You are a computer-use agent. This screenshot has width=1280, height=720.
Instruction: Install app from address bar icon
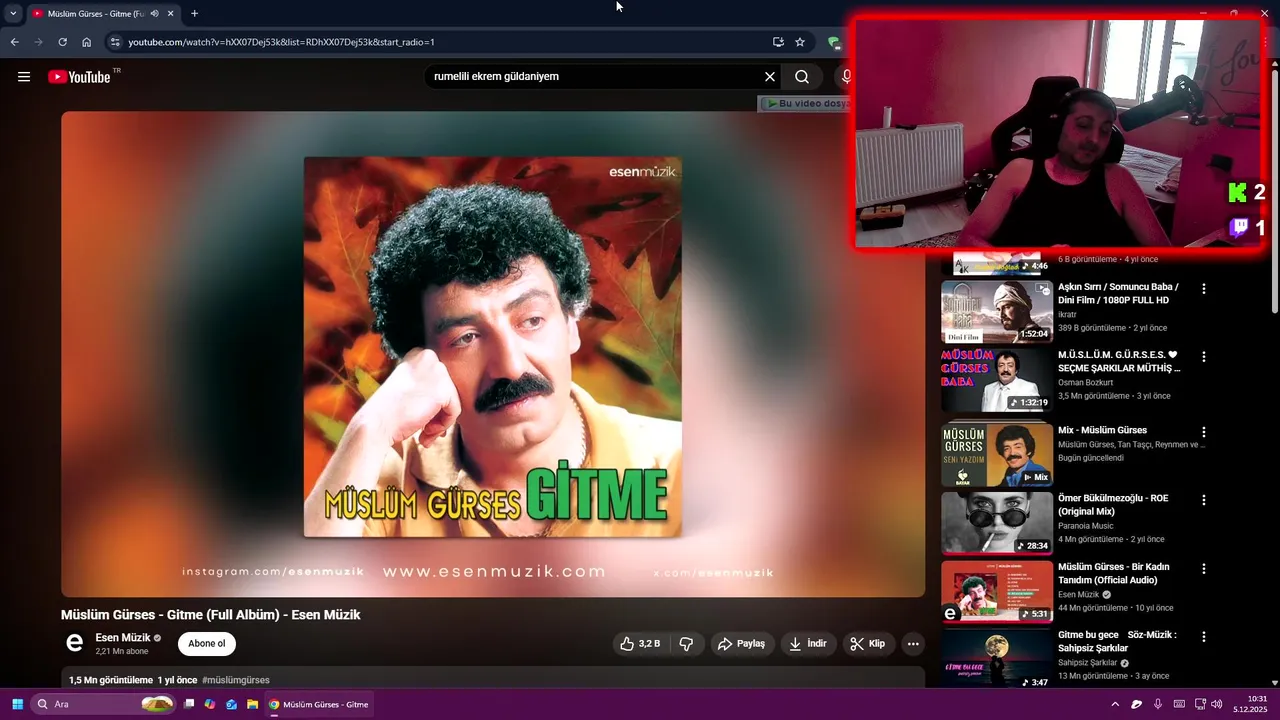[778, 42]
